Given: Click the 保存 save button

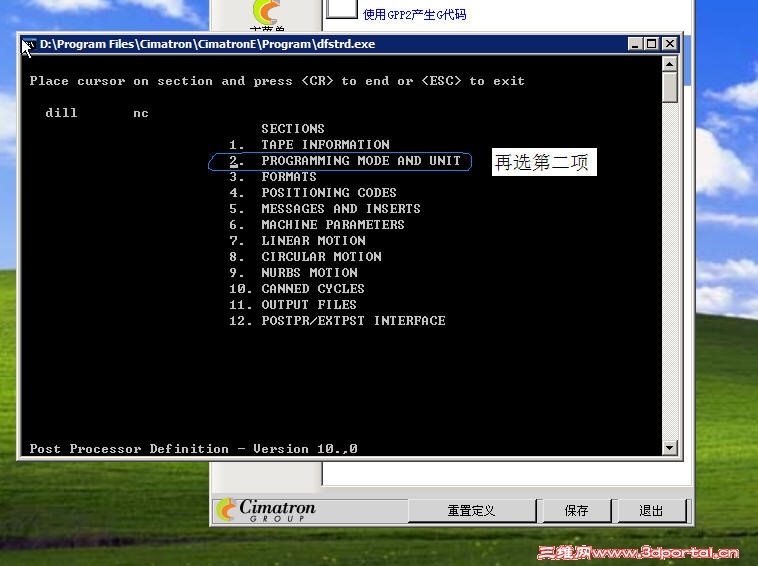Looking at the screenshot, I should click(x=576, y=511).
